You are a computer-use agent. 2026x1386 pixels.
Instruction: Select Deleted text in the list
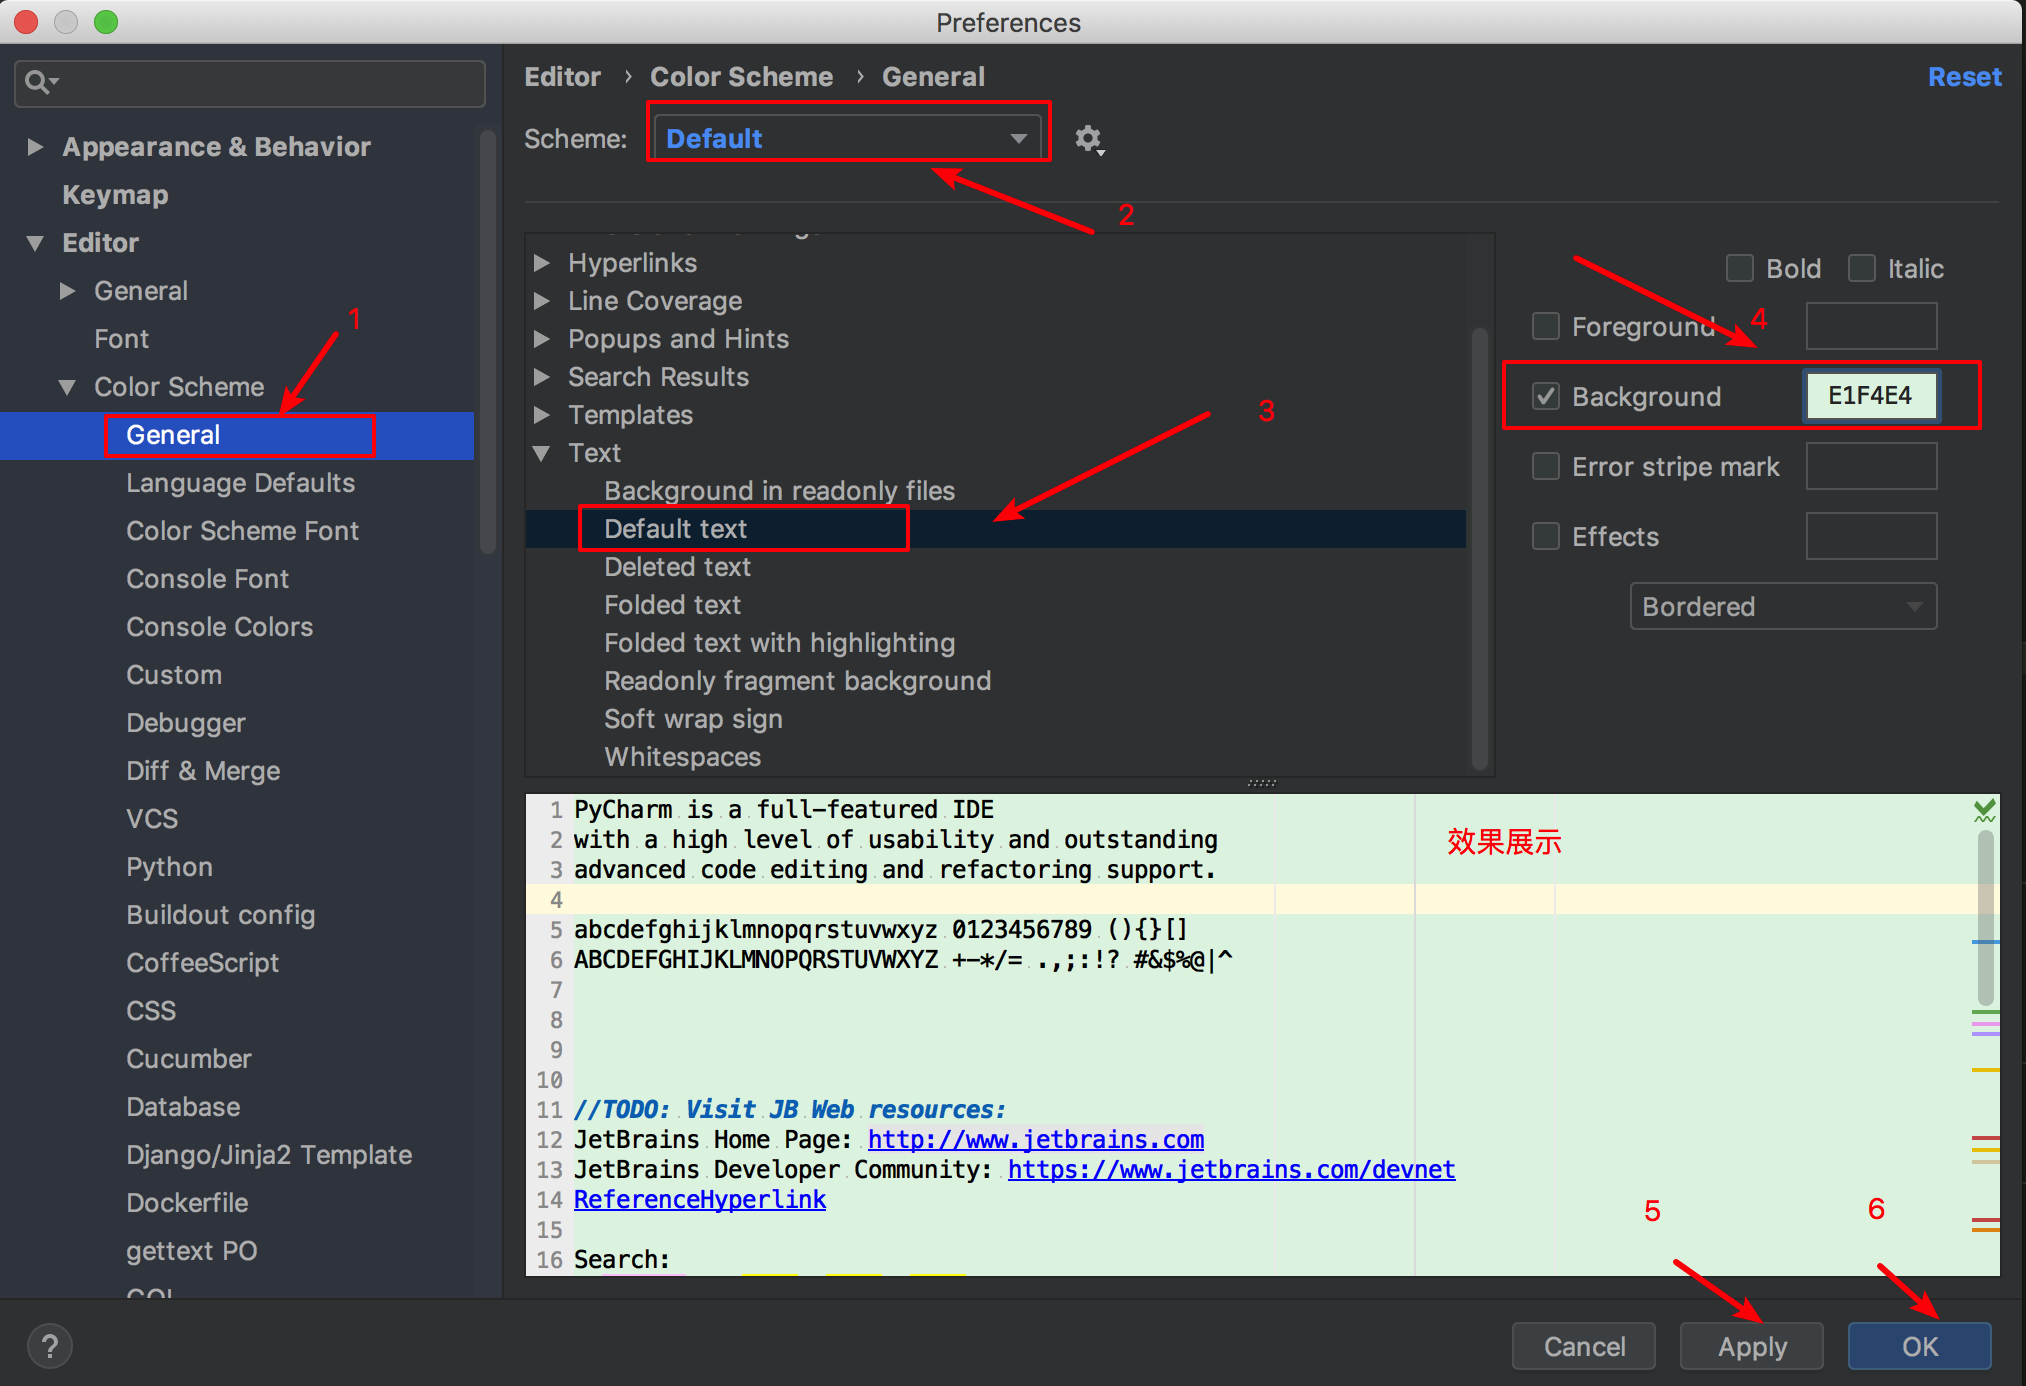(677, 567)
